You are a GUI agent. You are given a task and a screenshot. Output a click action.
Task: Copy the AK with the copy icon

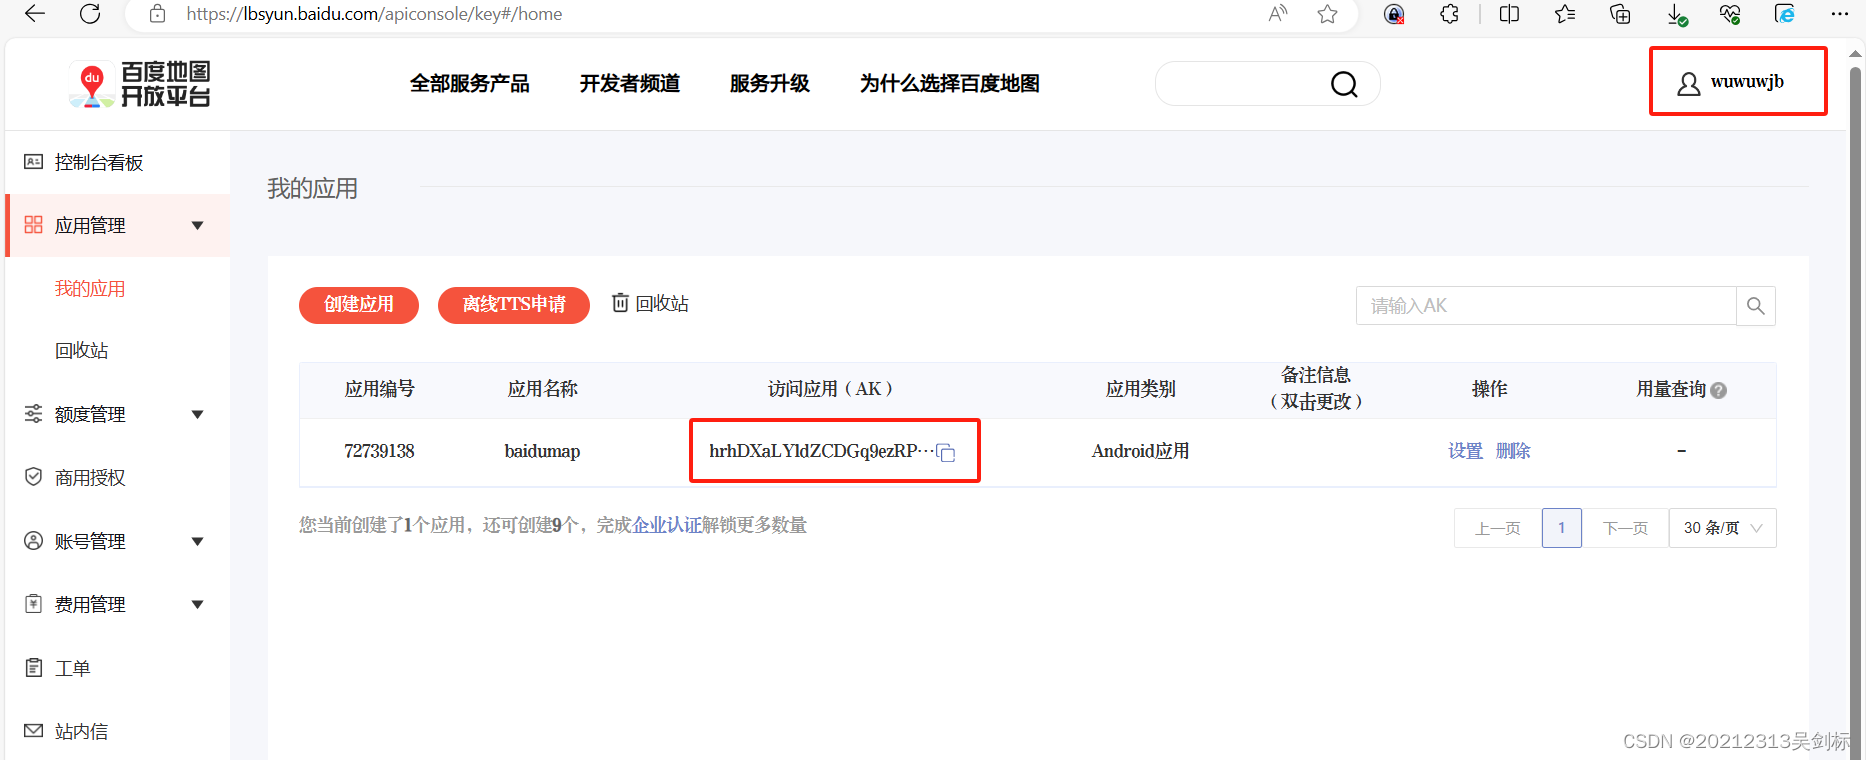pyautogui.click(x=946, y=453)
